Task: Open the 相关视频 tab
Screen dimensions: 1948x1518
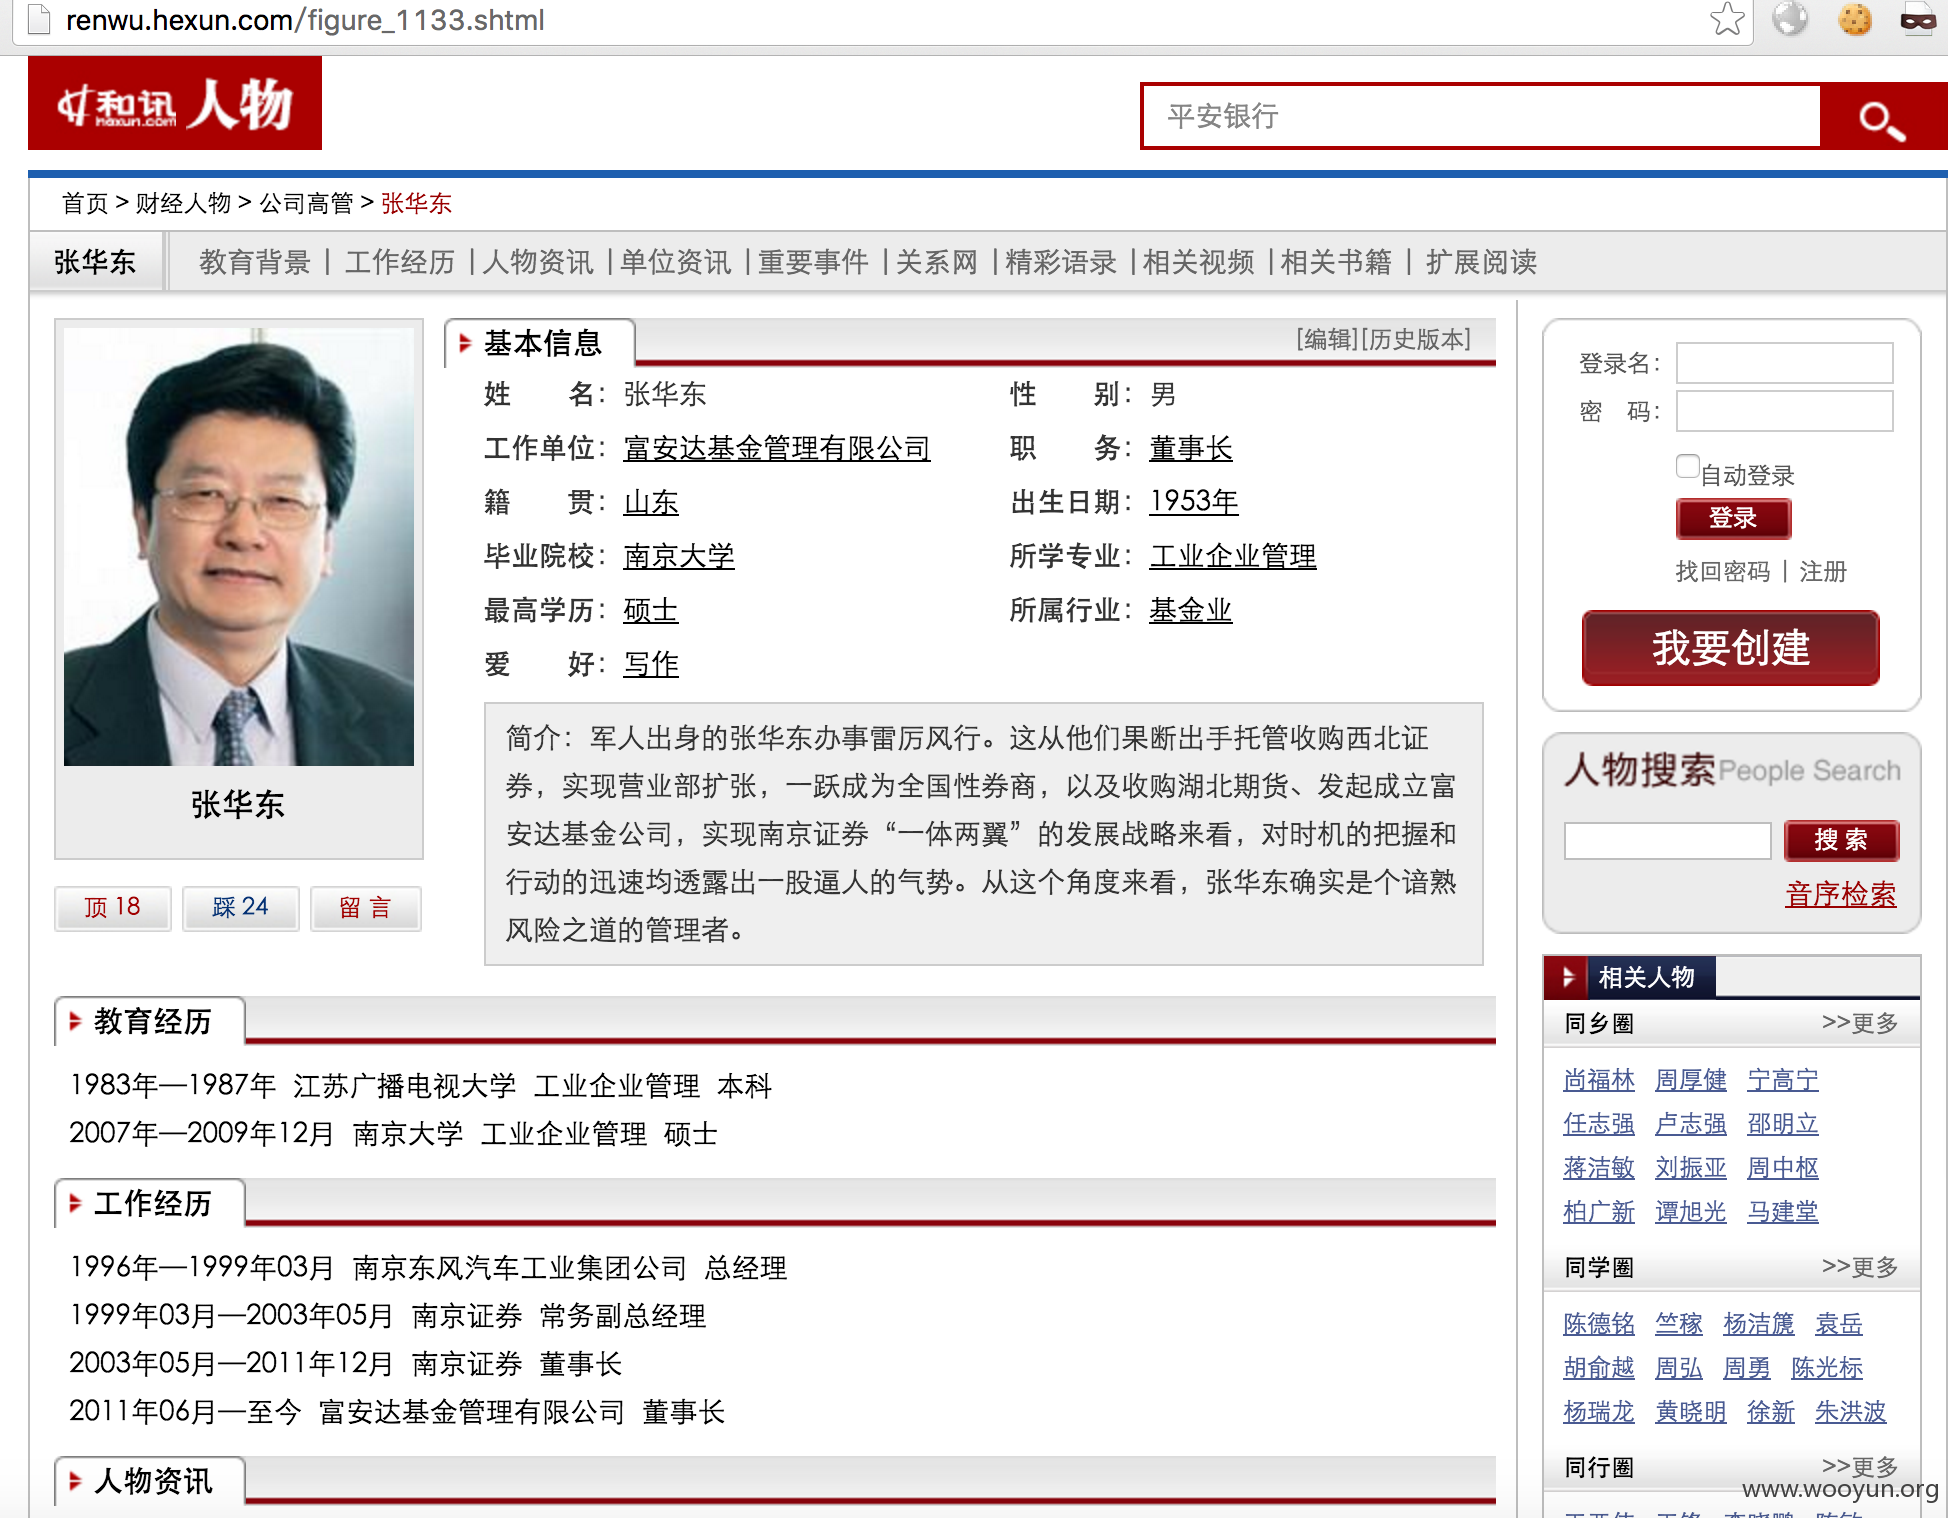Action: [x=1199, y=262]
